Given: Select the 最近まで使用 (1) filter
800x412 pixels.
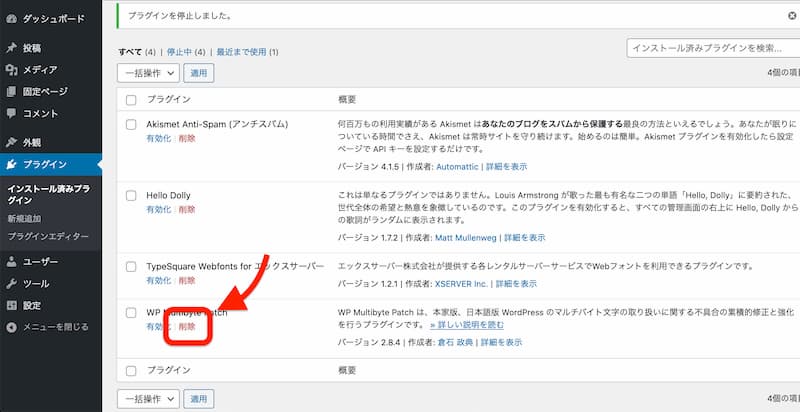Looking at the screenshot, I should tap(247, 52).
